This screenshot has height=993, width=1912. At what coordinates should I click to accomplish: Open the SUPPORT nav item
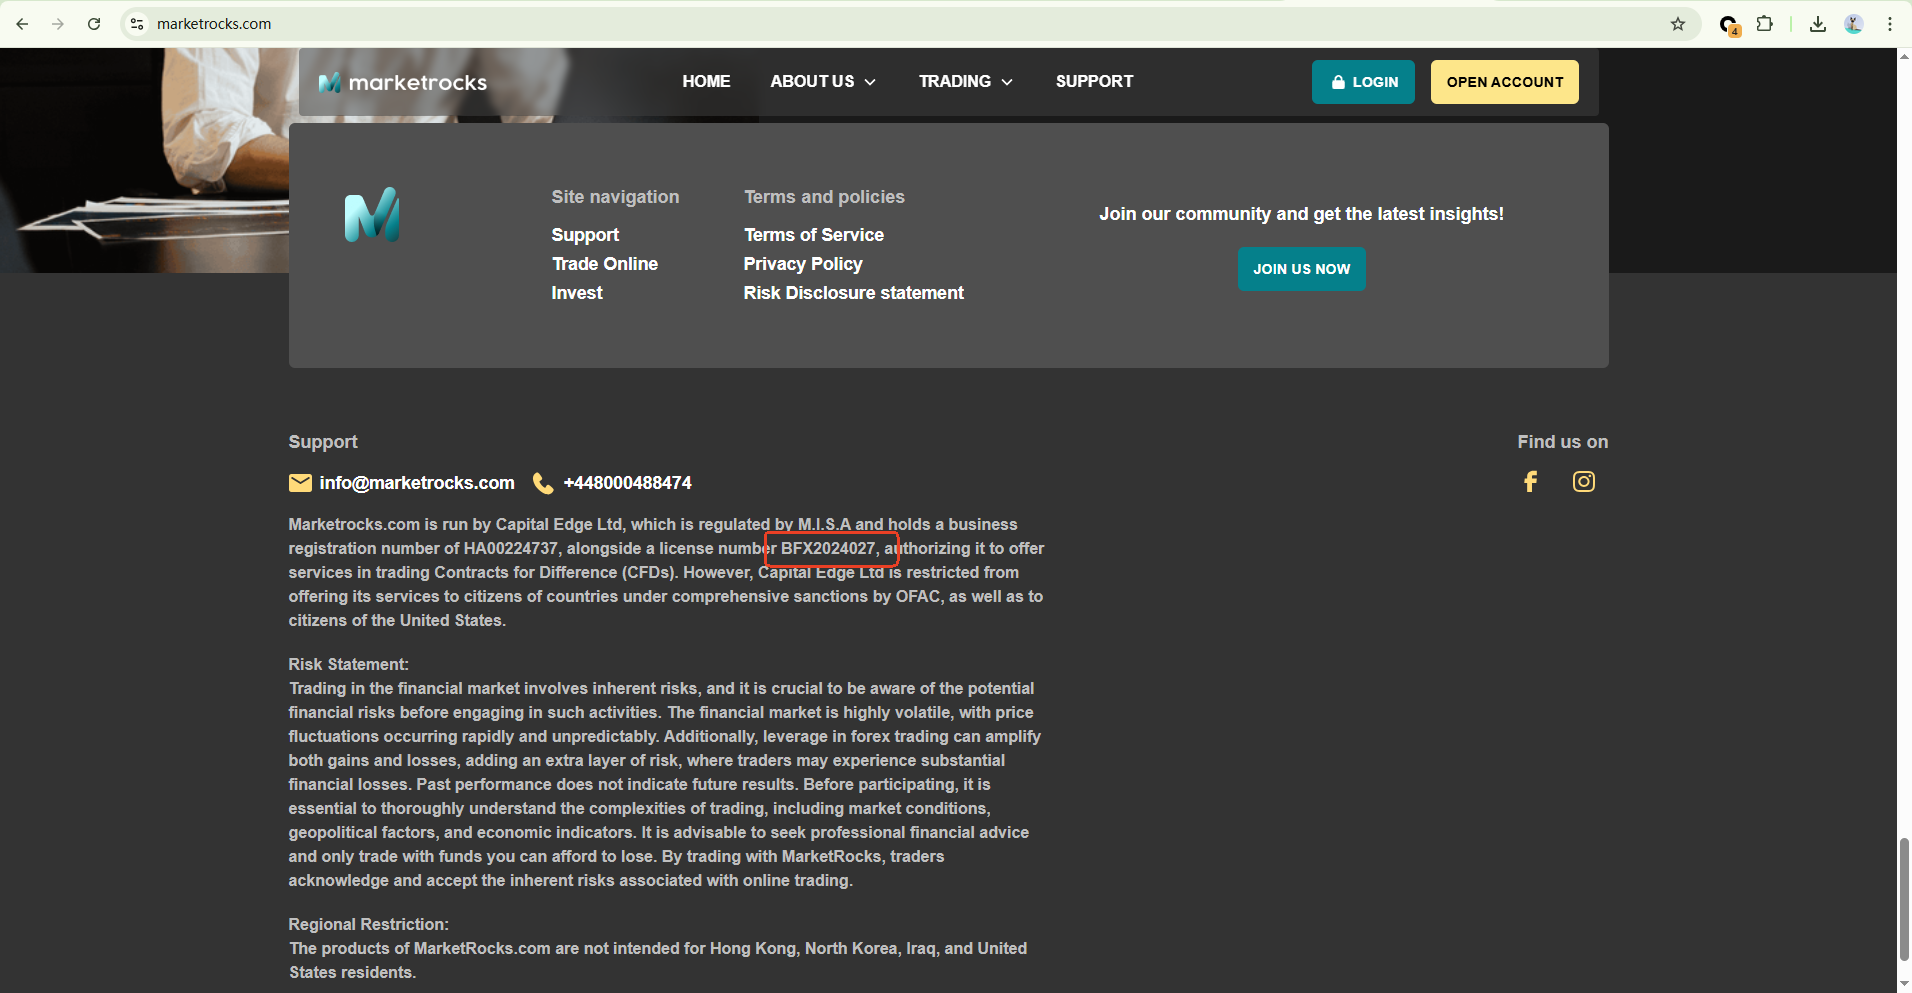pos(1095,81)
